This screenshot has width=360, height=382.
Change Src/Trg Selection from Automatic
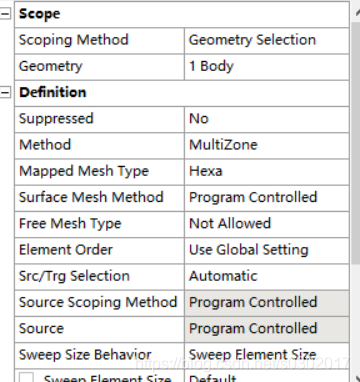point(267,276)
